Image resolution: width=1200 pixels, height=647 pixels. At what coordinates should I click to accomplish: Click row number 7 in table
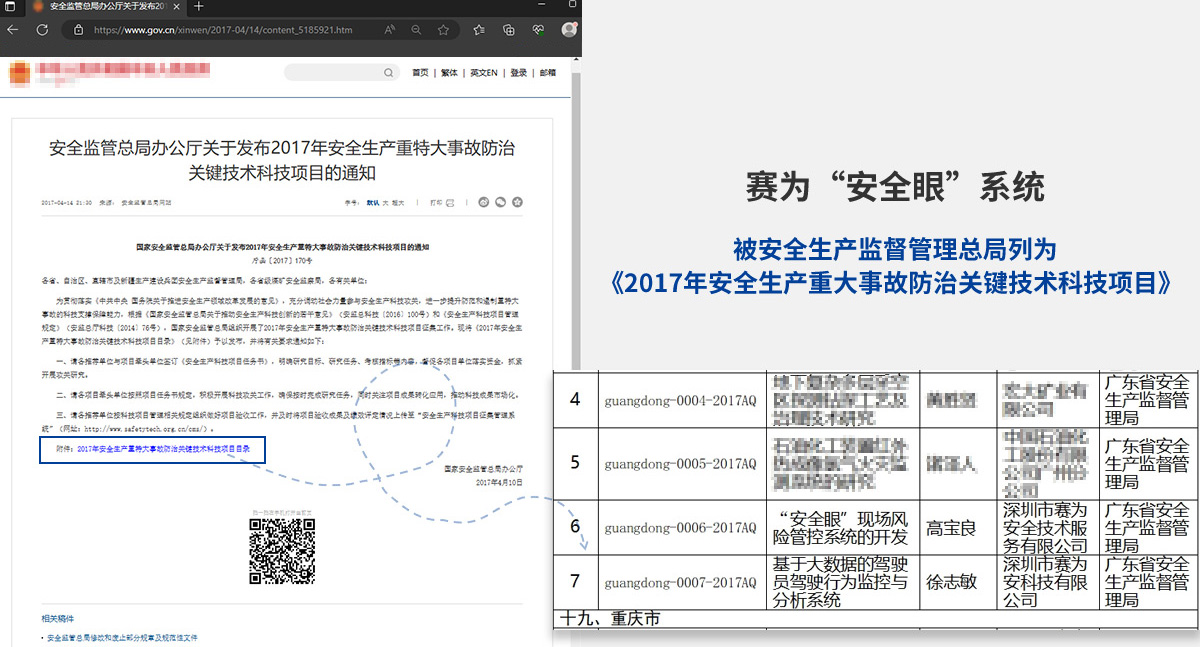tap(575, 581)
